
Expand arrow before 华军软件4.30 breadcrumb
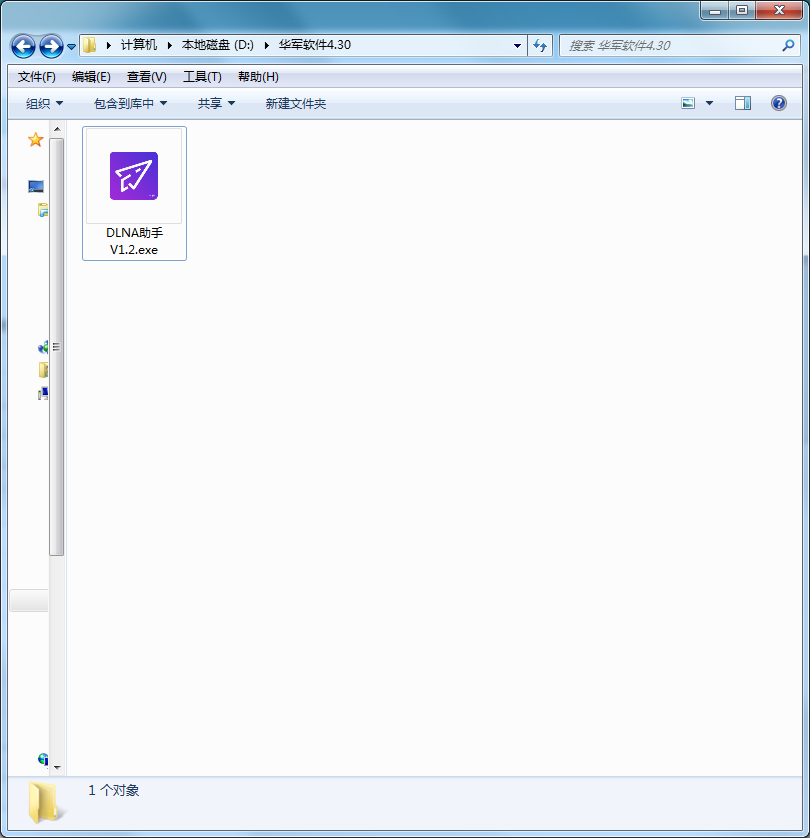tap(266, 45)
